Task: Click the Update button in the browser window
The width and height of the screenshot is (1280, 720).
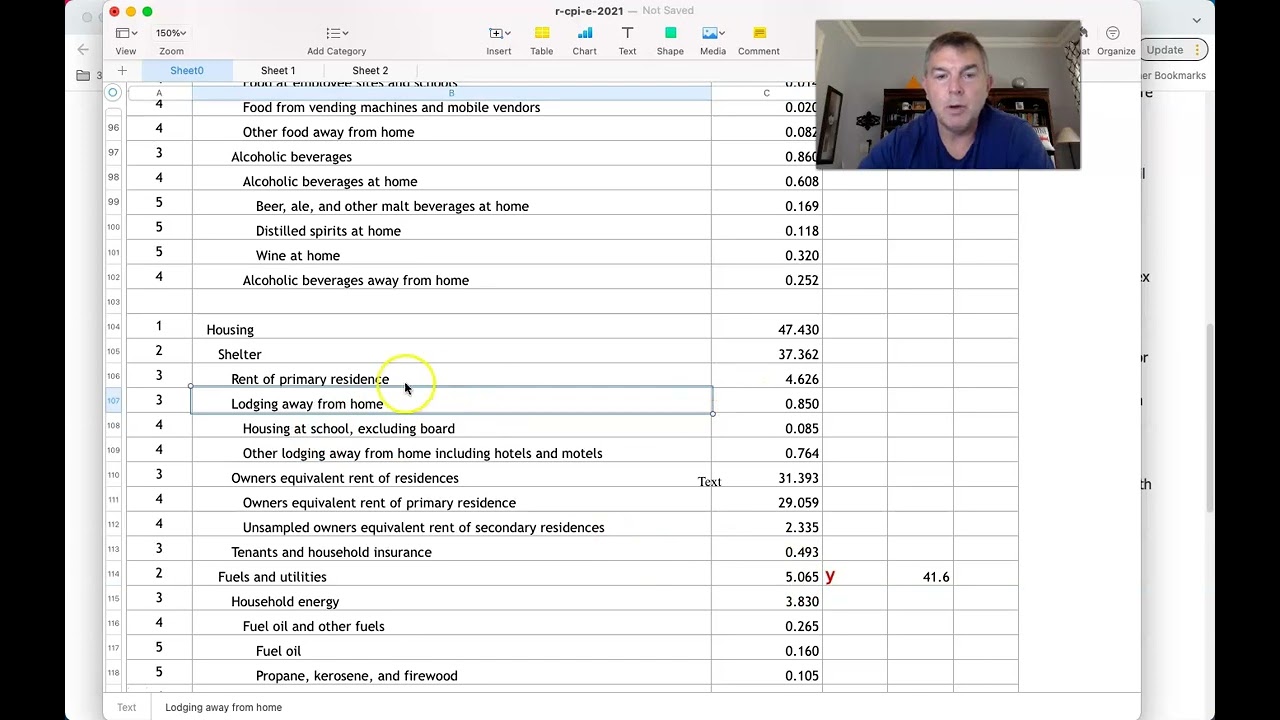Action: (1174, 50)
